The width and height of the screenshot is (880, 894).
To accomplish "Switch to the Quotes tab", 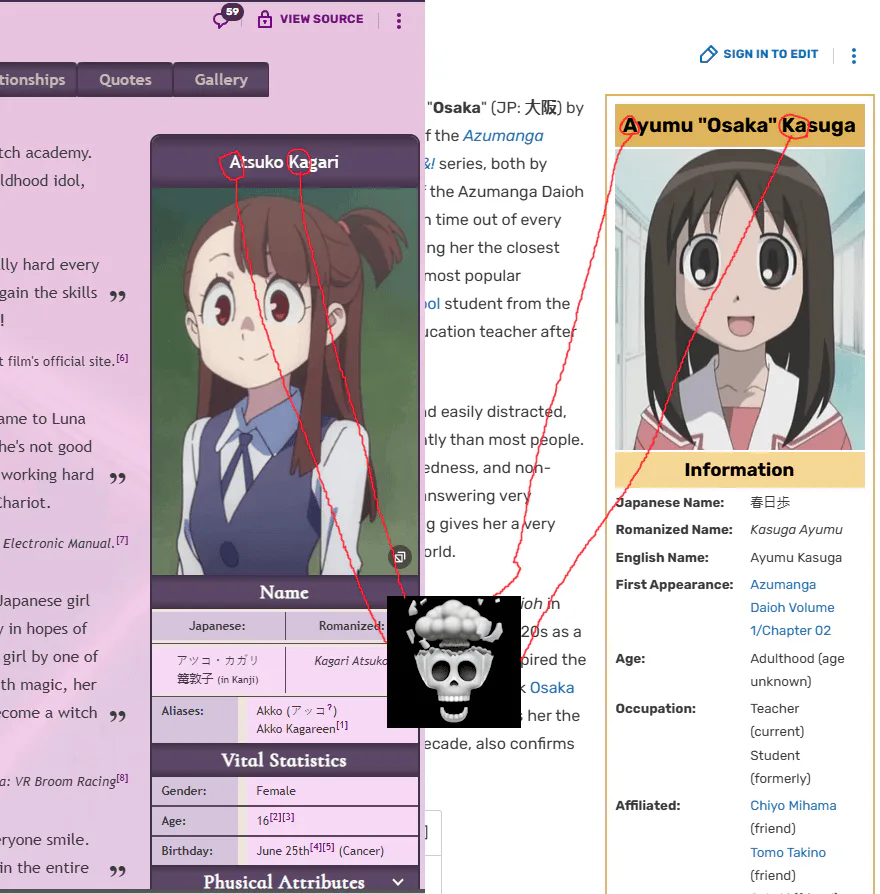I will click(x=125, y=80).
